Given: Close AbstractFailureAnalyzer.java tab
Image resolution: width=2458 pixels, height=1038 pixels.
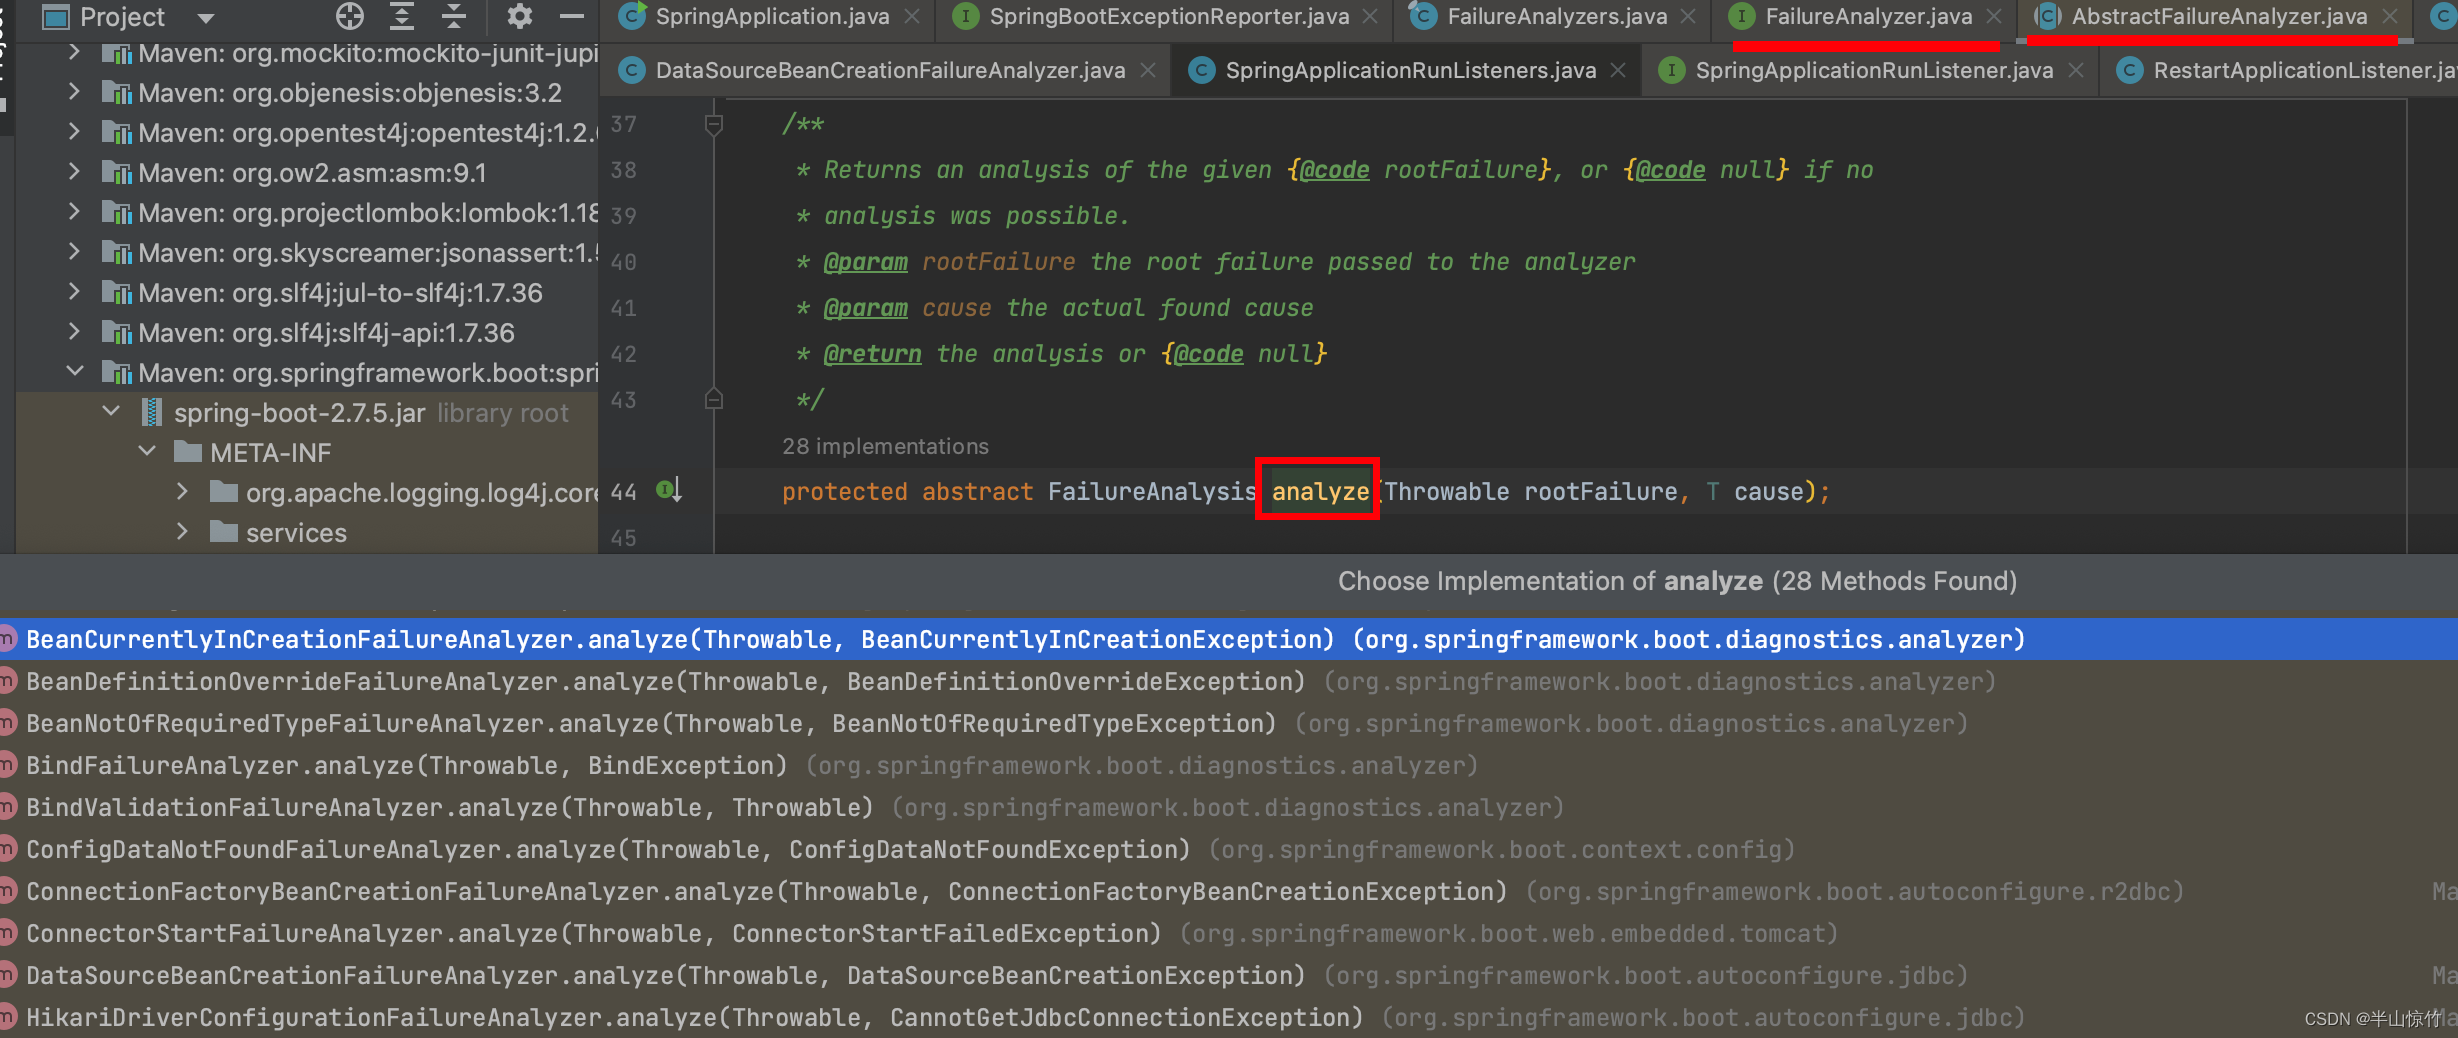Looking at the screenshot, I should point(2390,17).
